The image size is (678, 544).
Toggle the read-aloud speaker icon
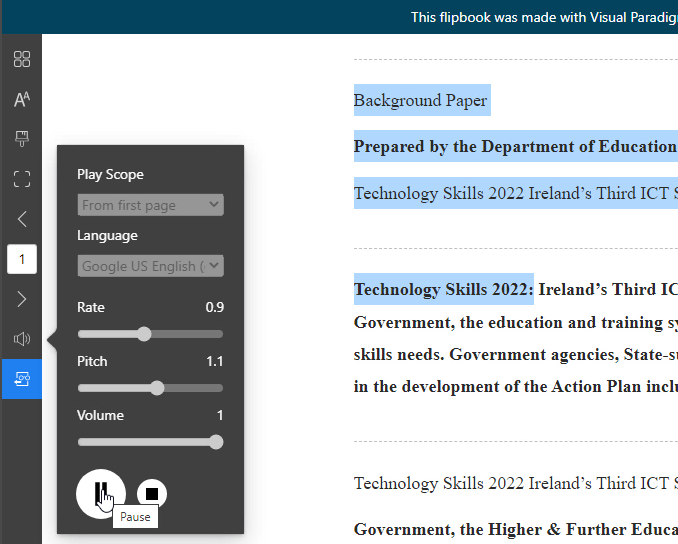pos(21,339)
